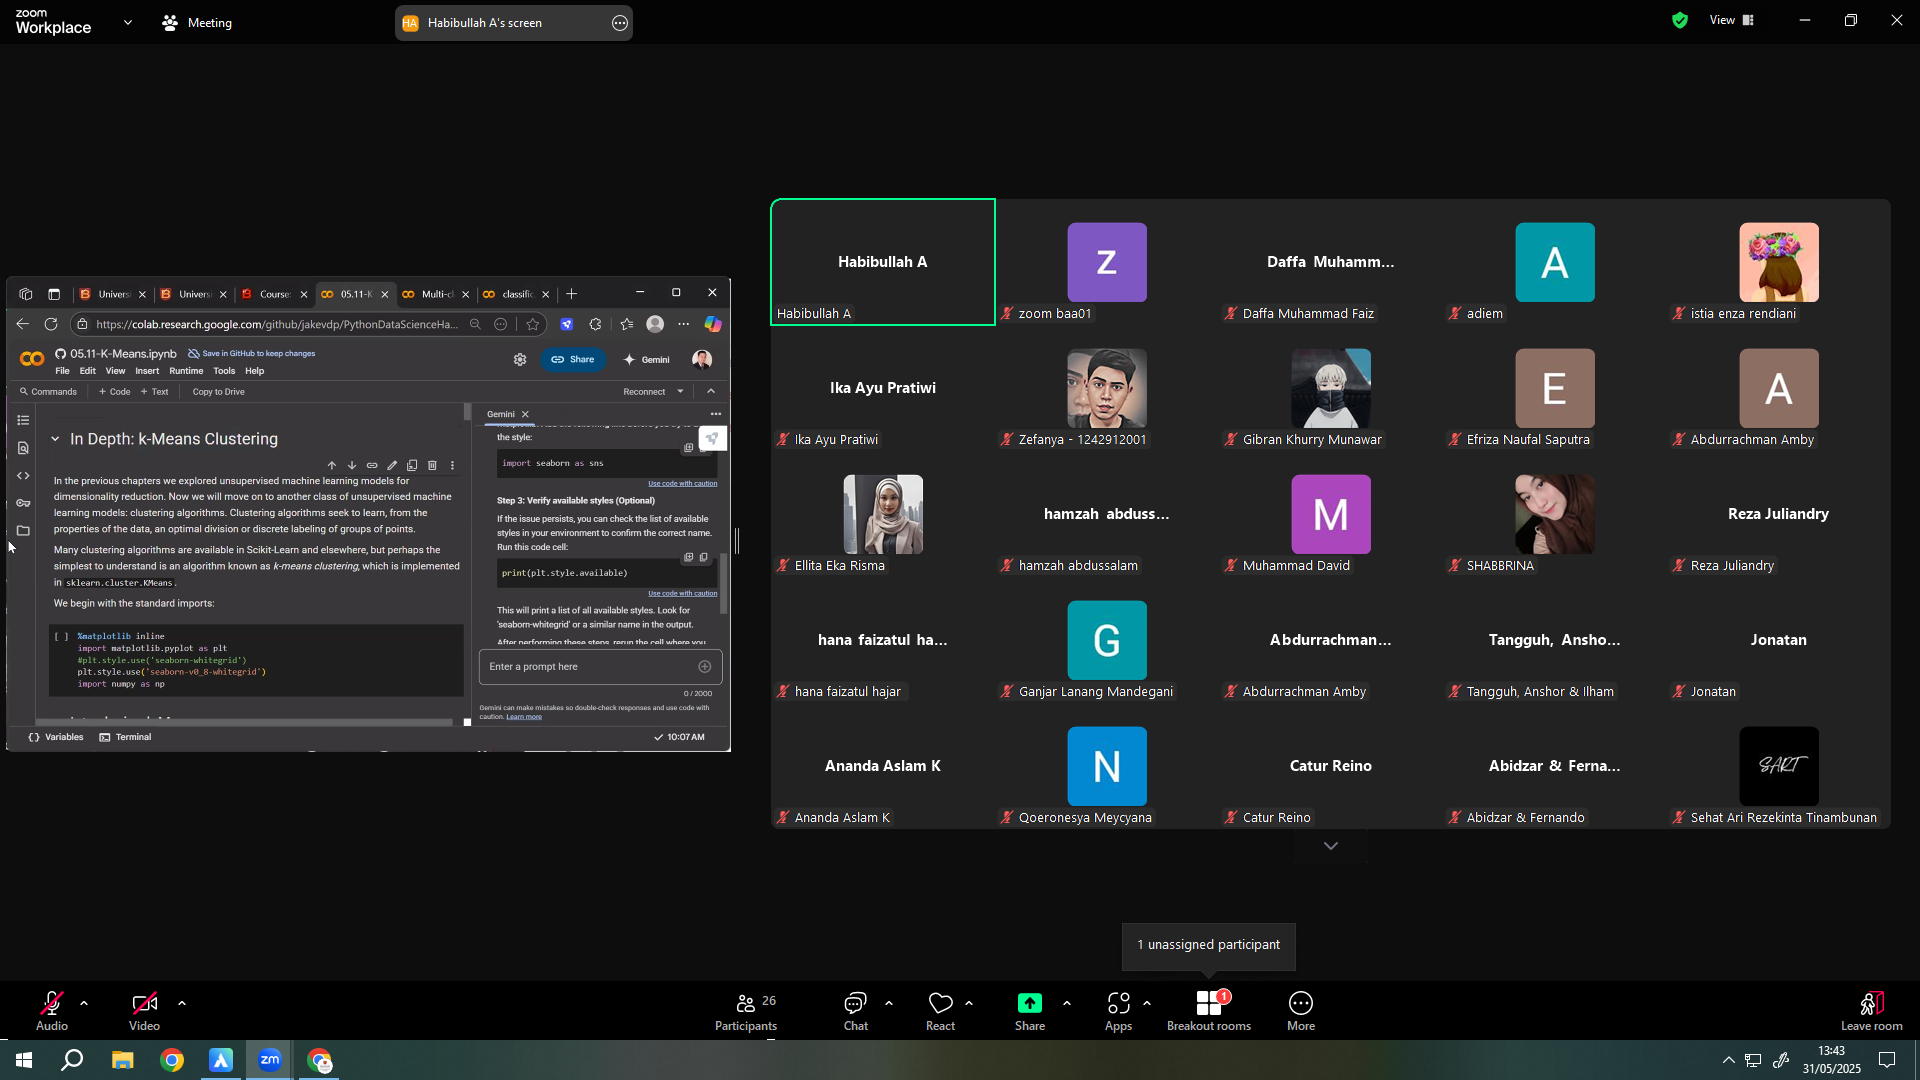The image size is (1920, 1080).
Task: Open the Colab Insert menu
Action: coord(147,371)
